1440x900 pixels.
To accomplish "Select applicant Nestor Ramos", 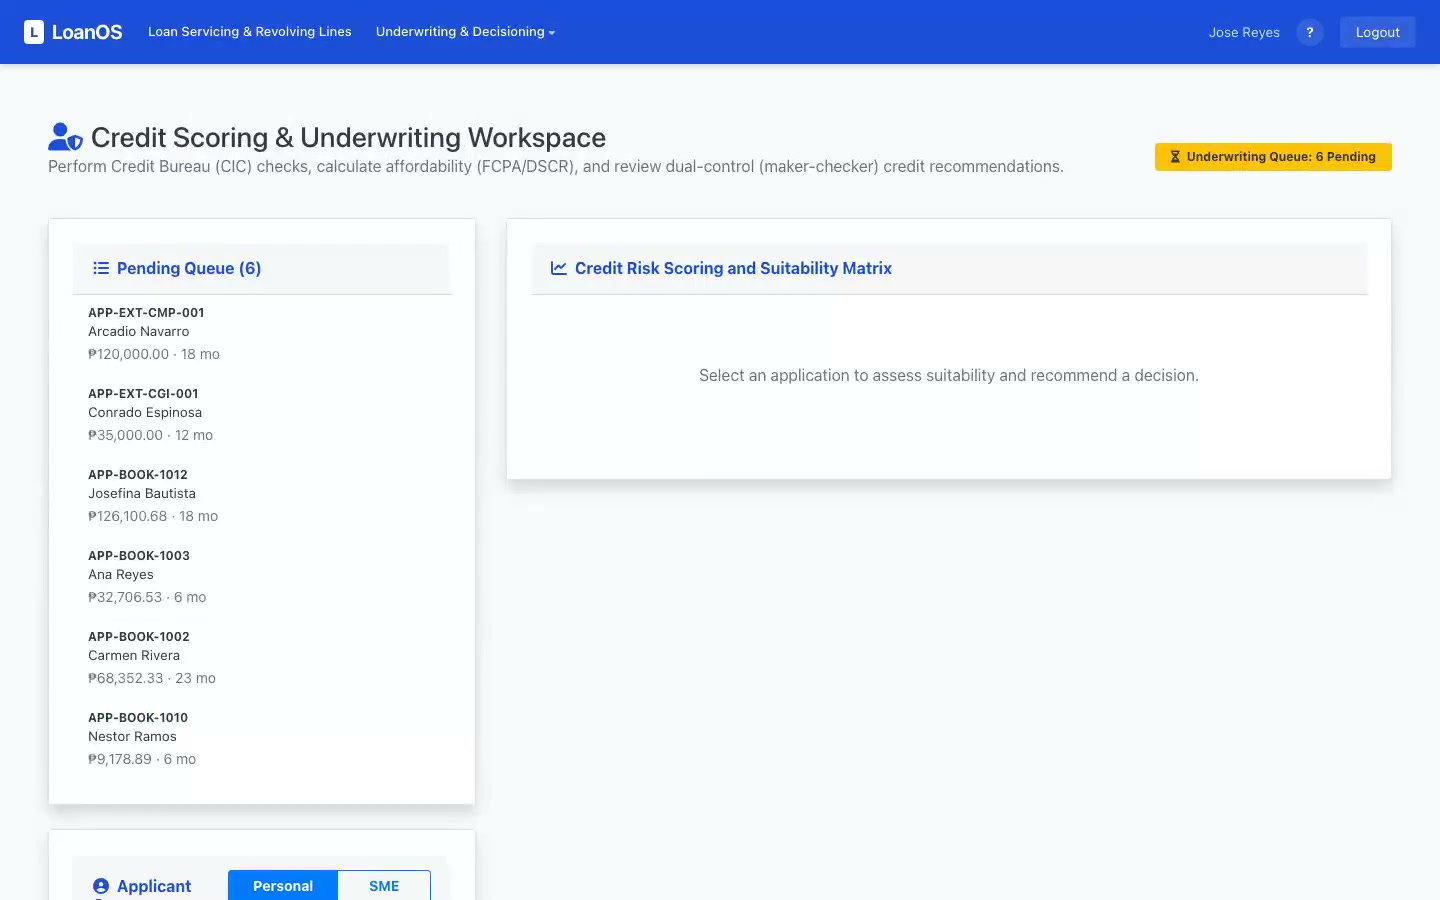I will coord(132,737).
